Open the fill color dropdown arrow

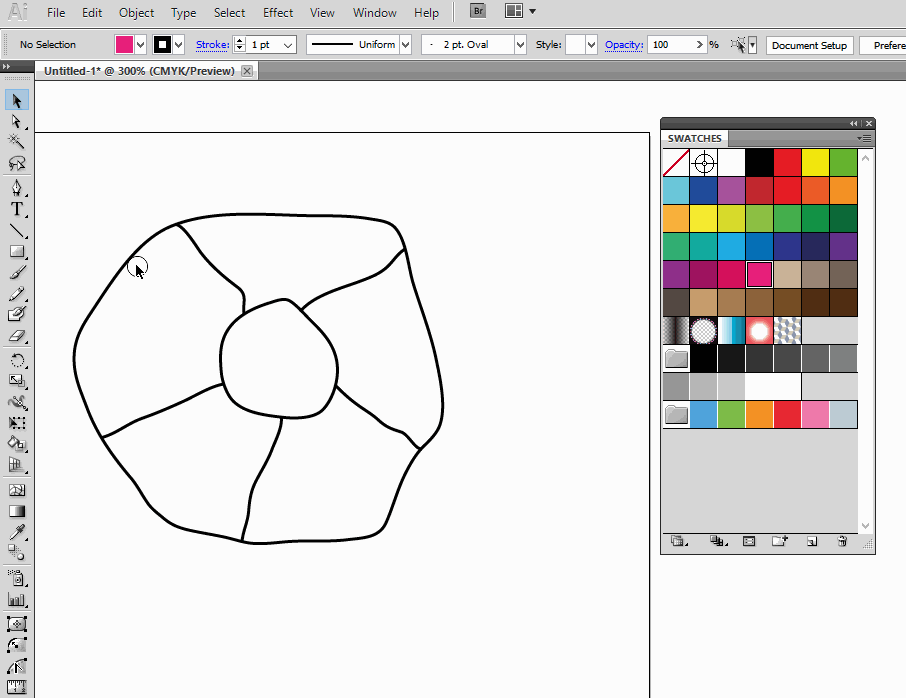[140, 45]
